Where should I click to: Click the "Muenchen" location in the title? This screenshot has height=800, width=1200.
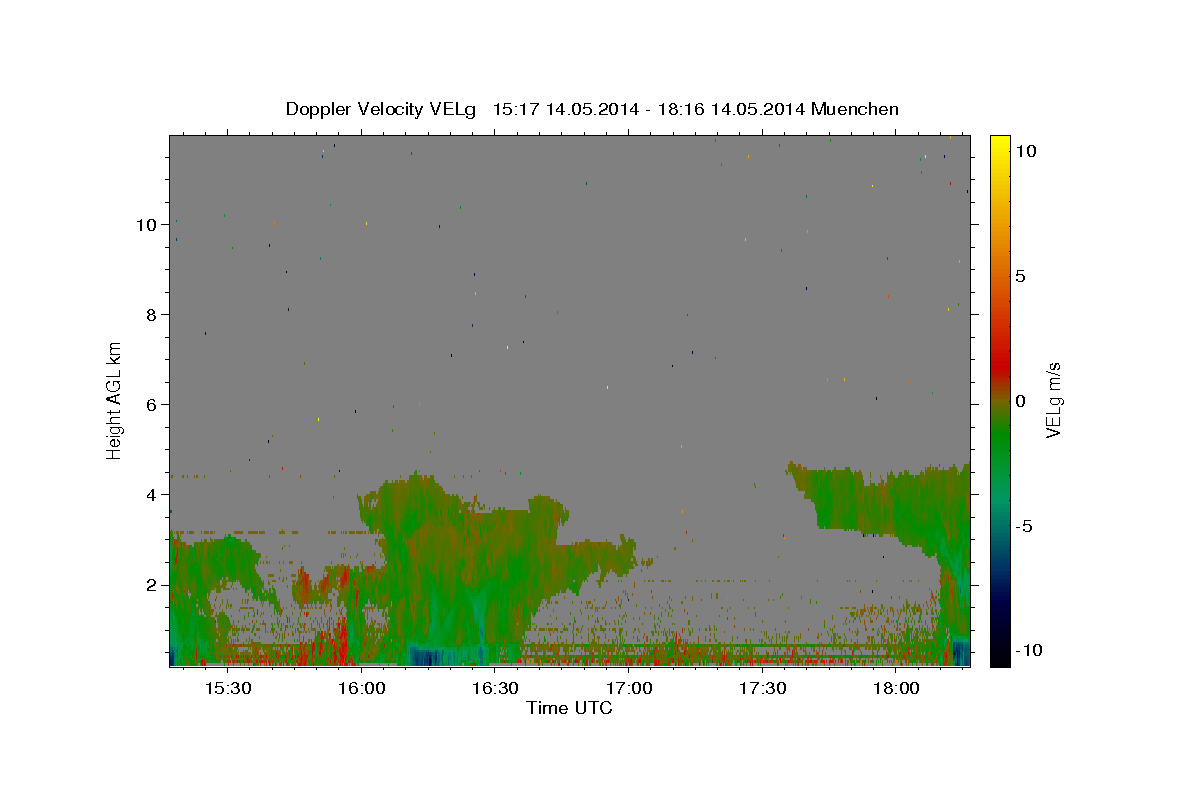pyautogui.click(x=855, y=109)
